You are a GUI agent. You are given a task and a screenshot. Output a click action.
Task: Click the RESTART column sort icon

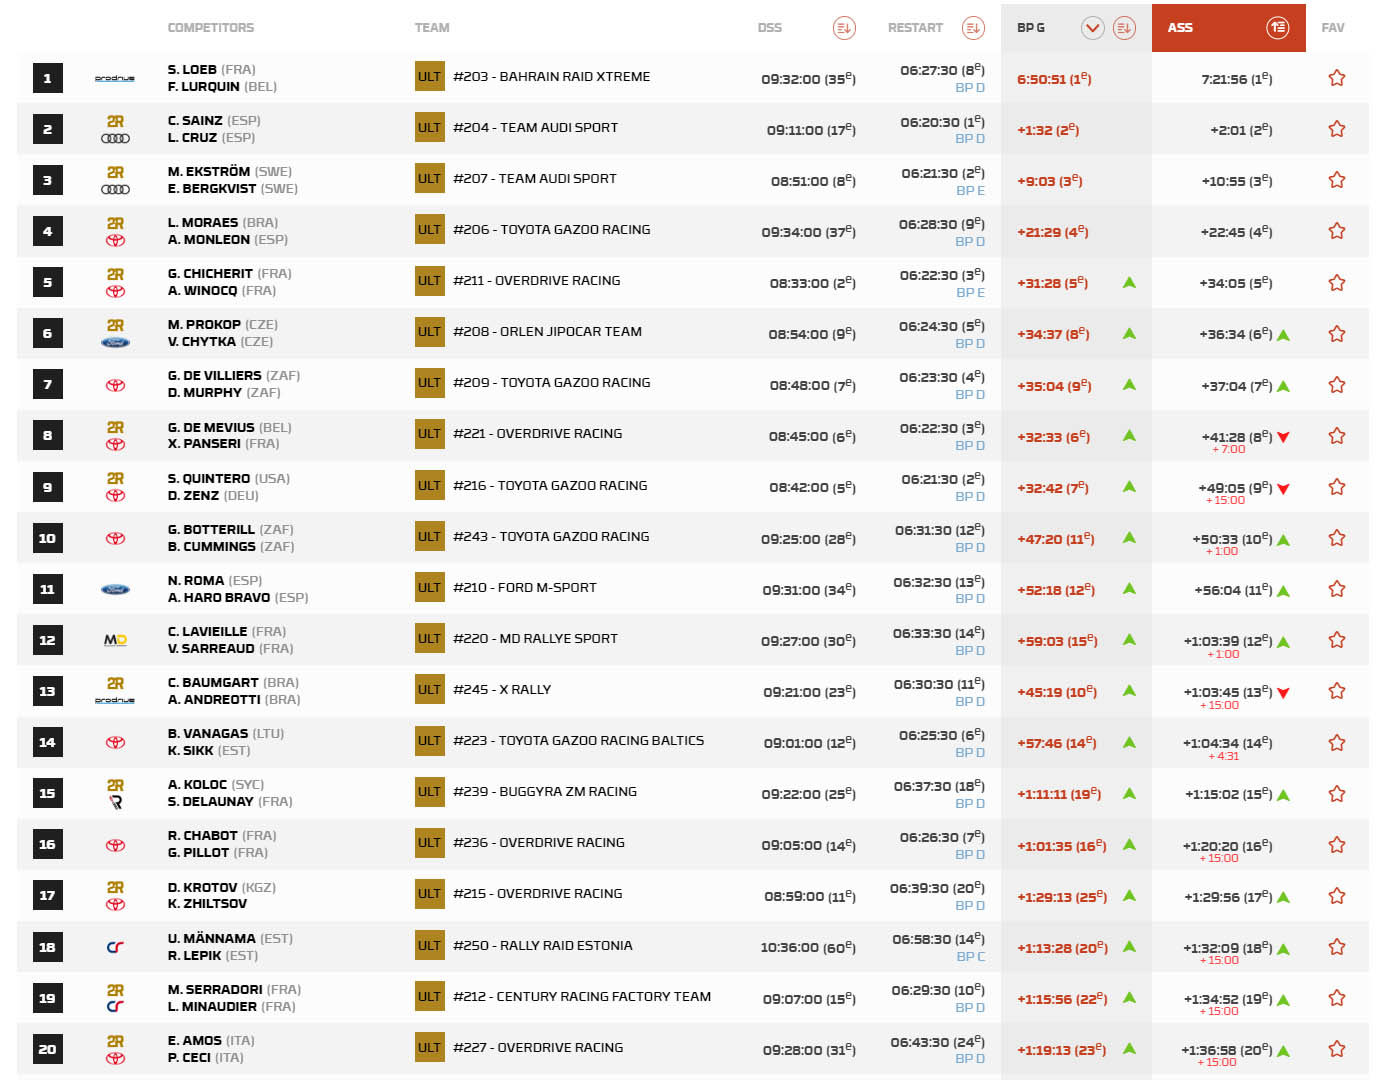coord(972,28)
